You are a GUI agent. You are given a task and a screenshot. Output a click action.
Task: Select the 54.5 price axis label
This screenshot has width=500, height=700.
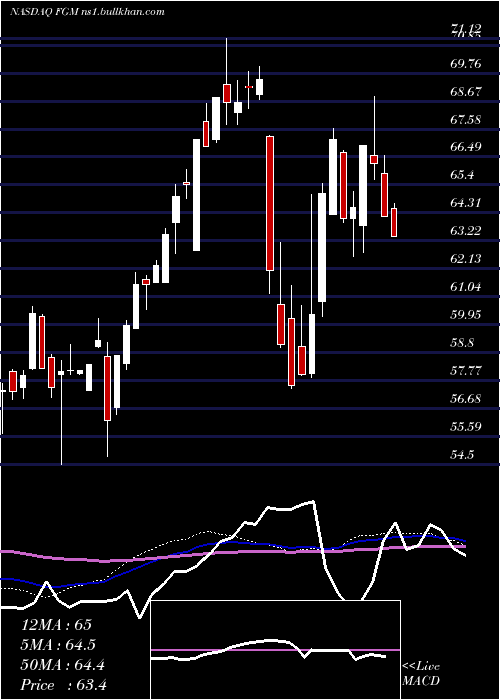(462, 454)
